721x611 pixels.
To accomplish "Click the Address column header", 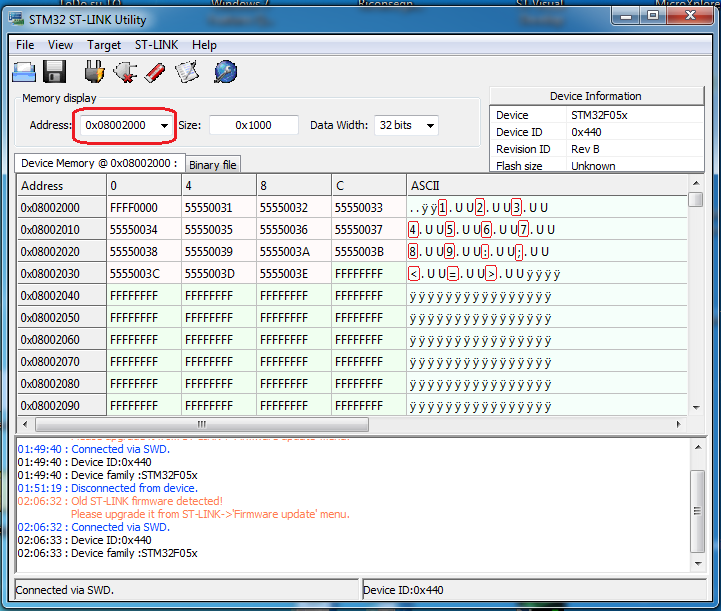I will coord(62,186).
